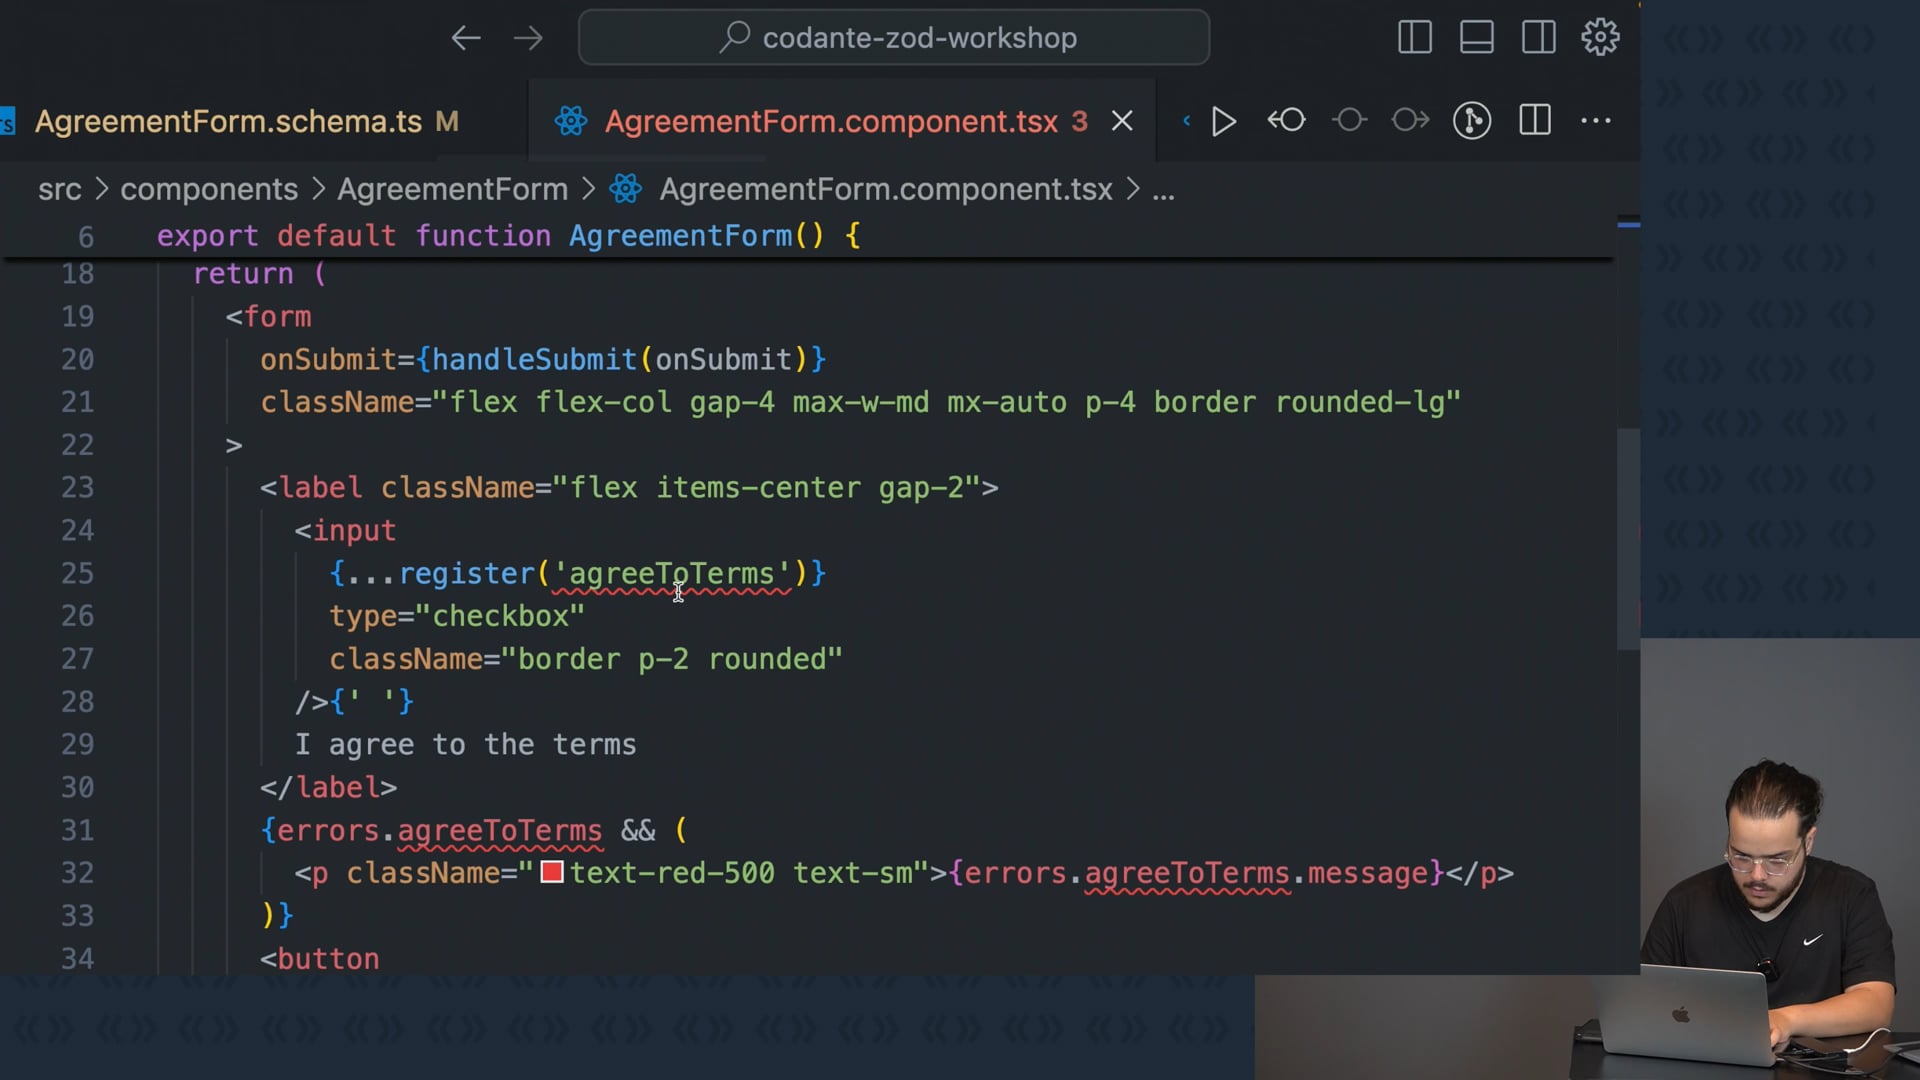Image resolution: width=1920 pixels, height=1080 pixels.
Task: Click the middle change-navigation circle icon
Action: tap(1349, 121)
